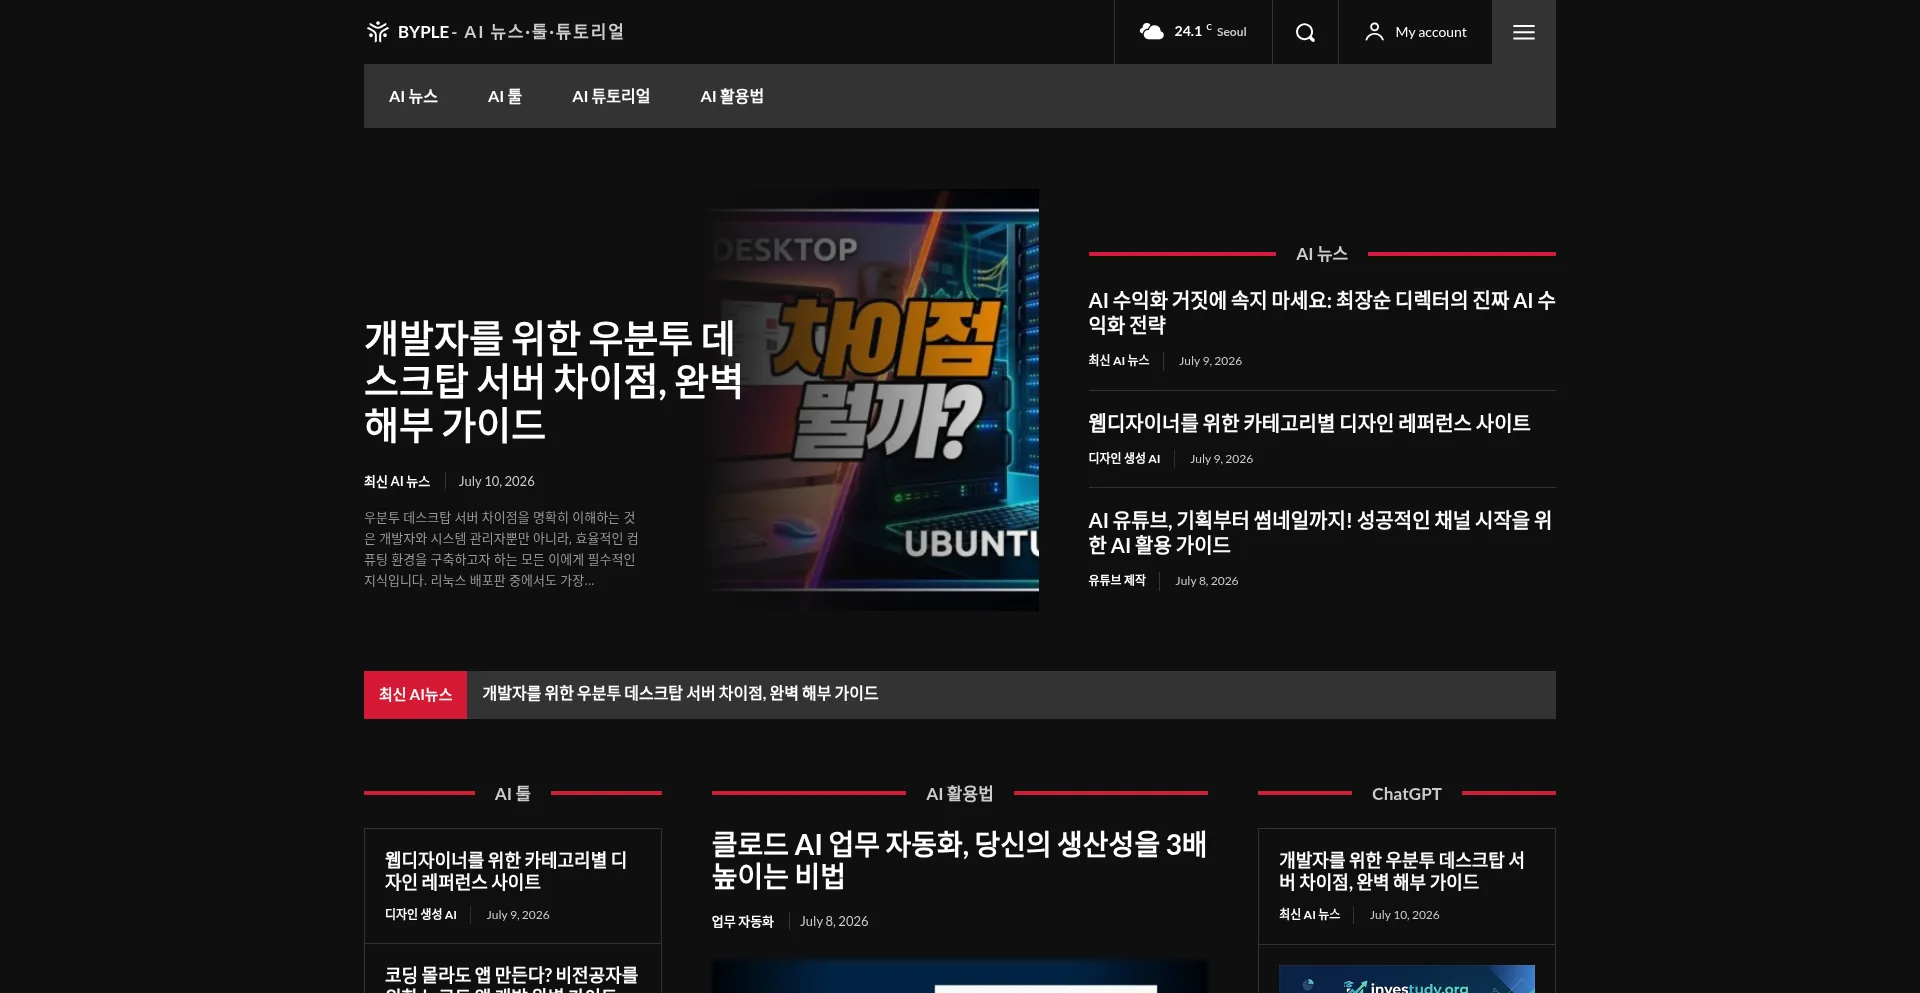This screenshot has height=993, width=1920.
Task: Open article 클로드 AI 업무 자동화
Action: [959, 860]
